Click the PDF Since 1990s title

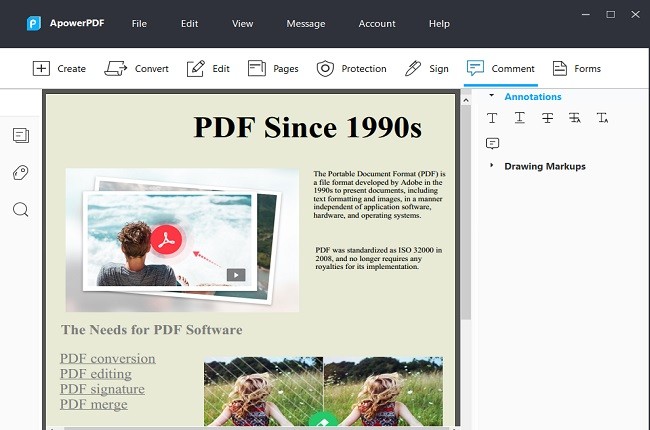pos(308,127)
